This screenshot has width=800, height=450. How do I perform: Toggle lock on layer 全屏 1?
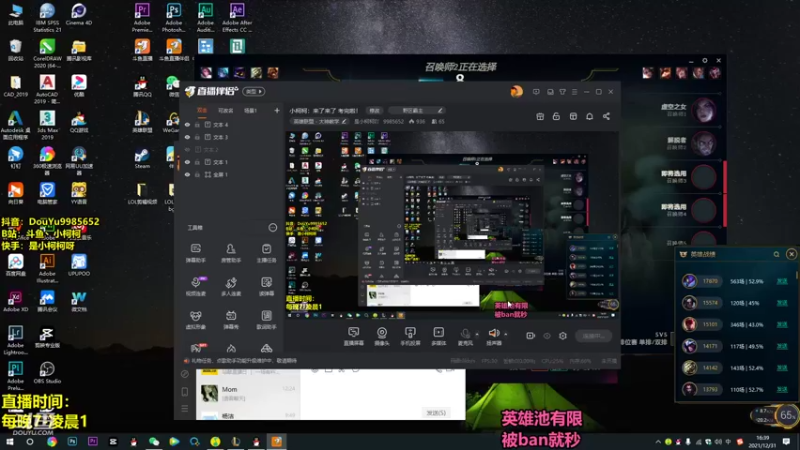tap(197, 174)
